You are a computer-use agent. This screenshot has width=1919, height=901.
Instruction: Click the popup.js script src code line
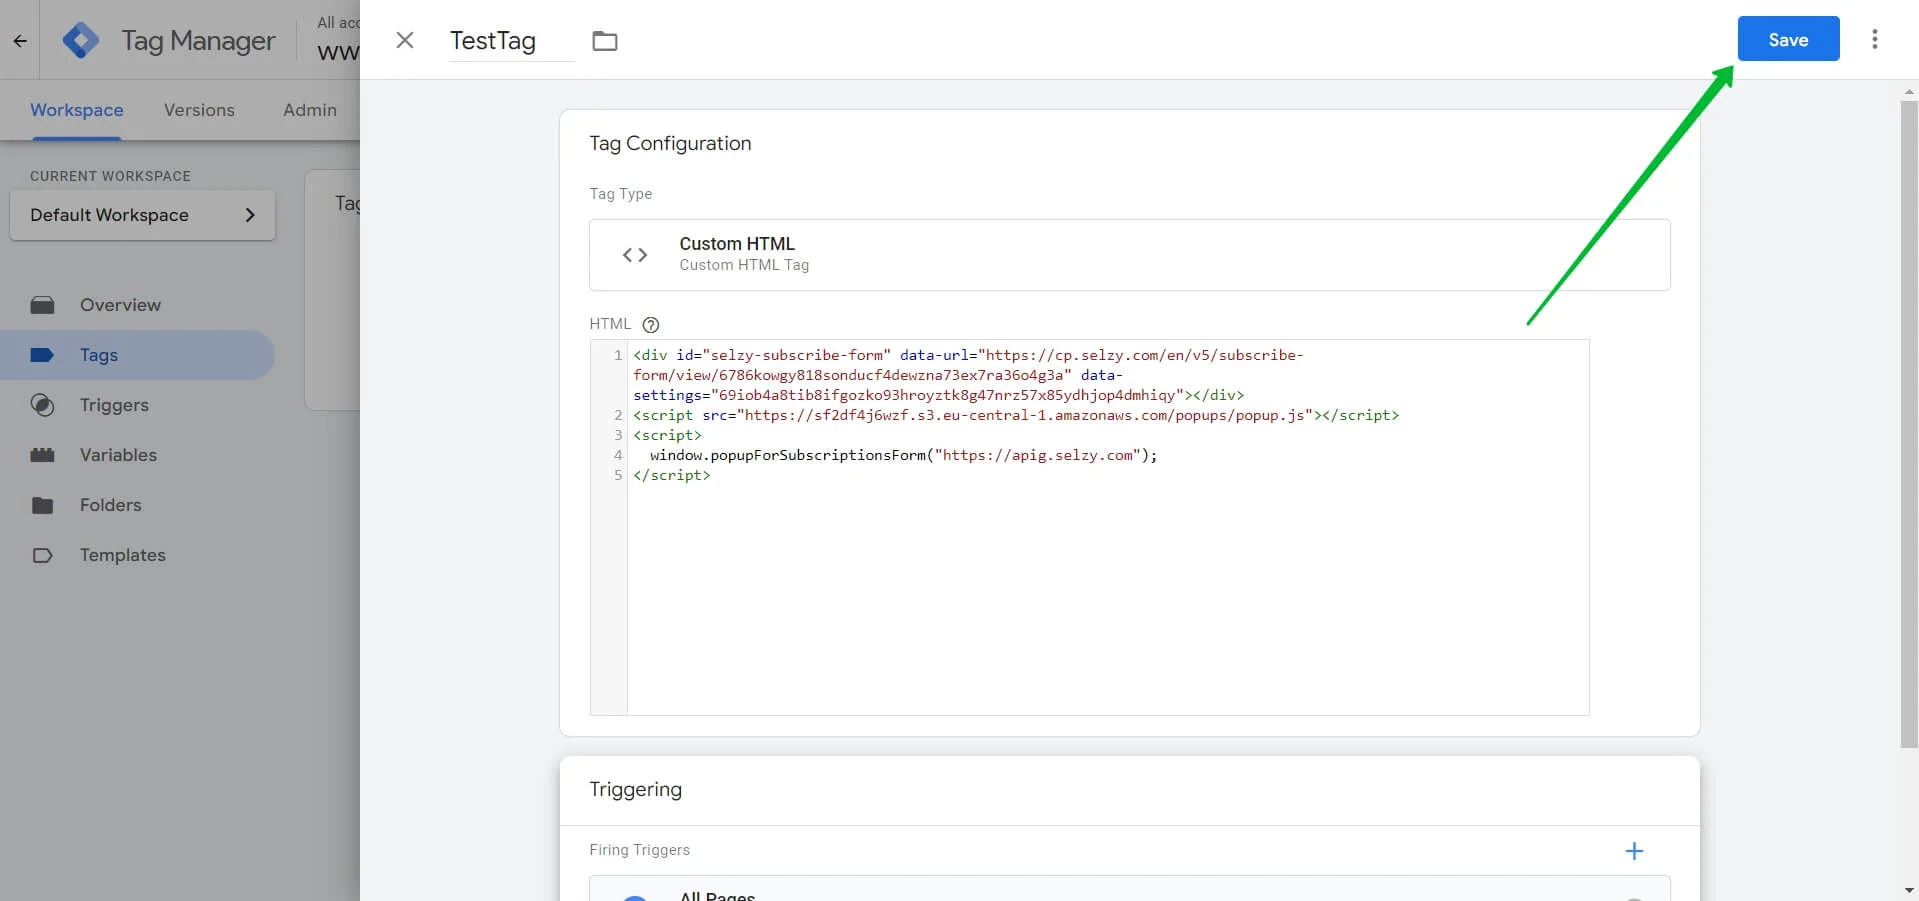coord(1016,415)
